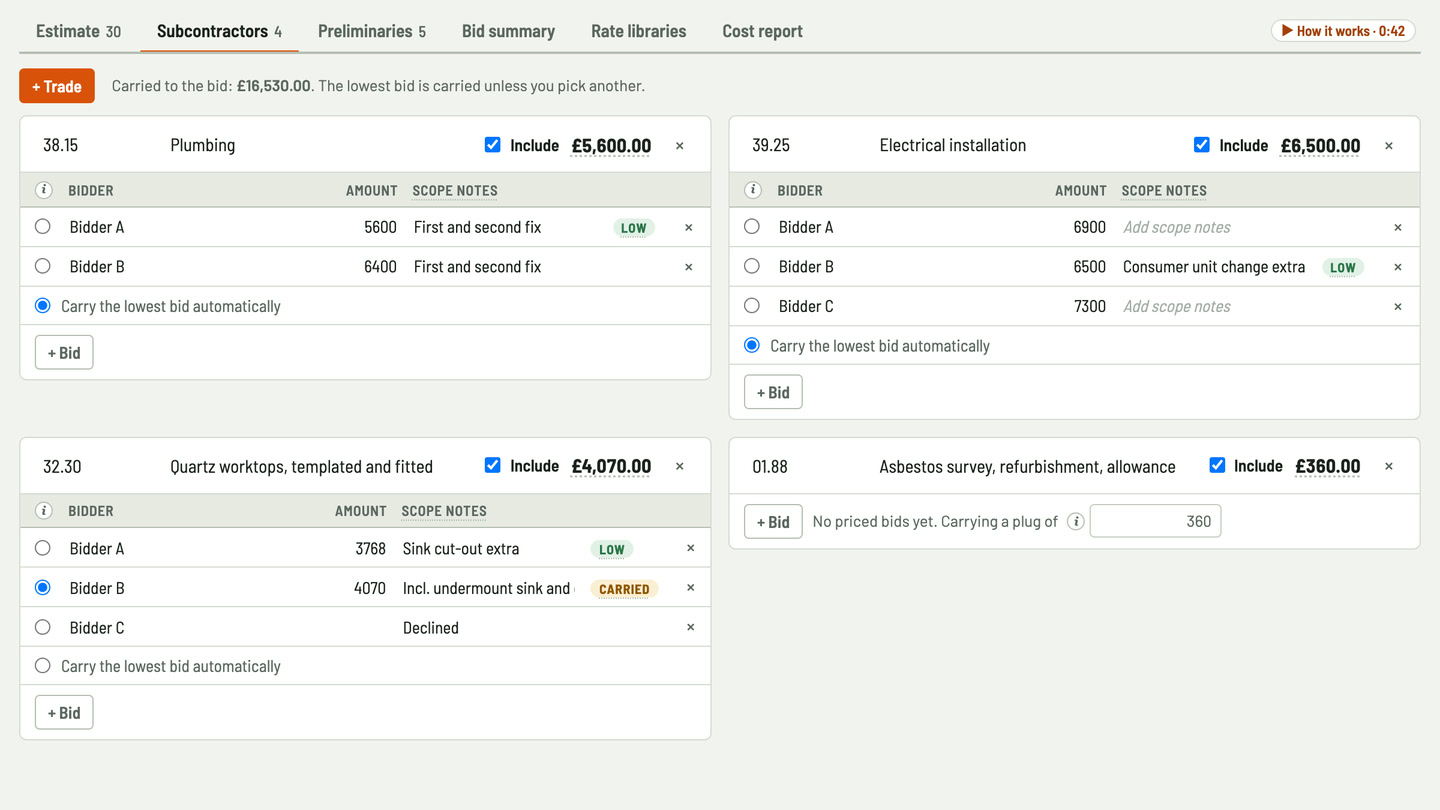The width and height of the screenshot is (1440, 810).
Task: Delete Electrical Bidder A row
Action: 1398,227
